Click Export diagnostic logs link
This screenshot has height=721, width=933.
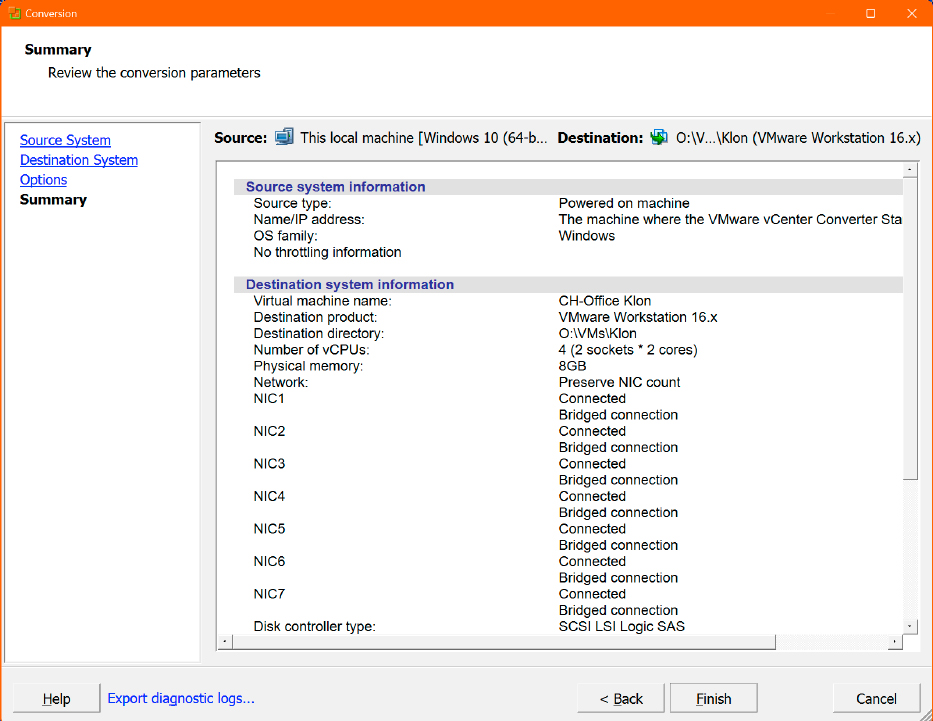coord(181,698)
